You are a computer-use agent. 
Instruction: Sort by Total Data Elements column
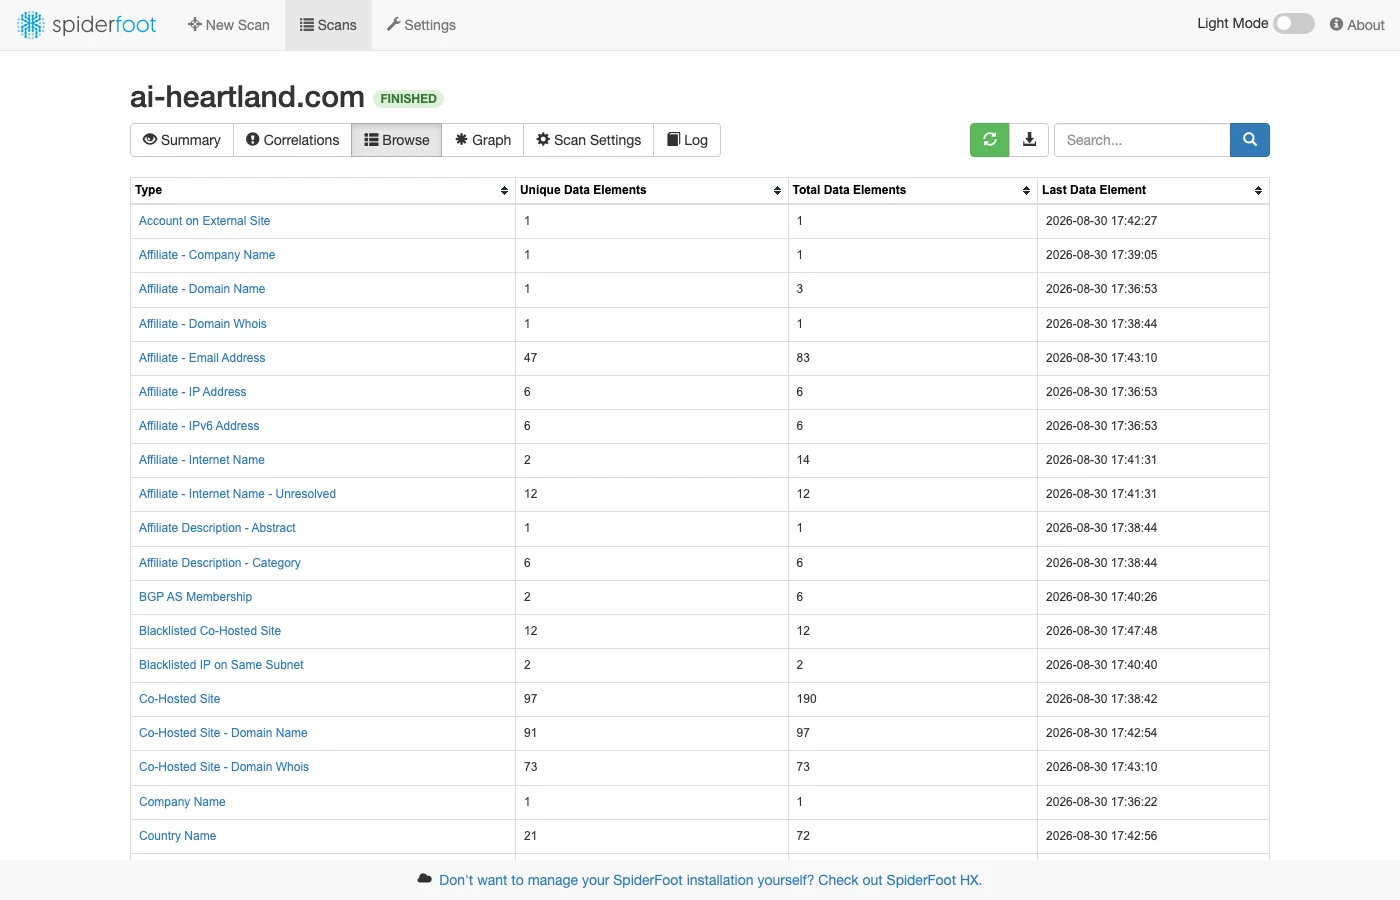coord(1026,190)
